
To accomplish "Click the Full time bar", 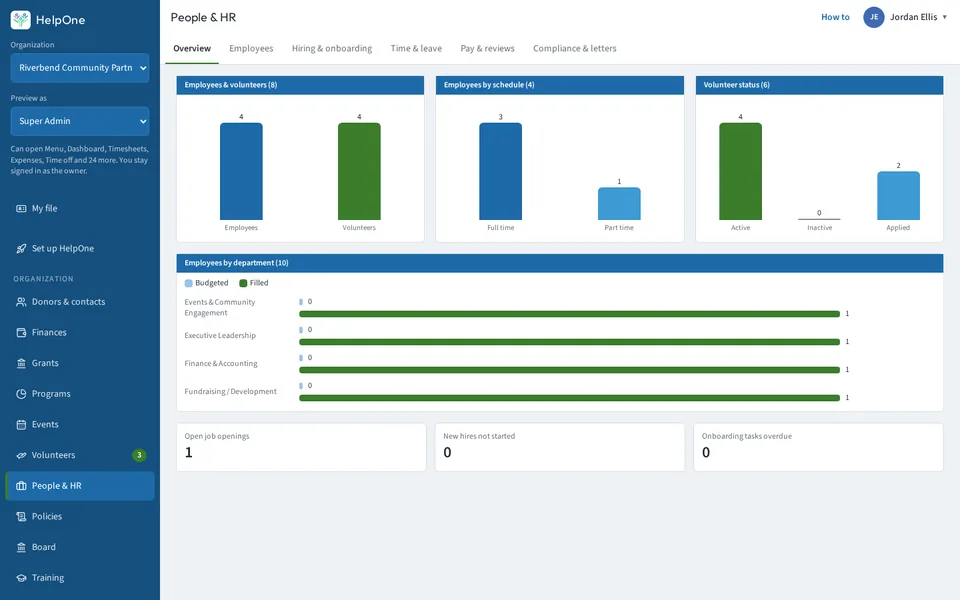I will (x=501, y=171).
